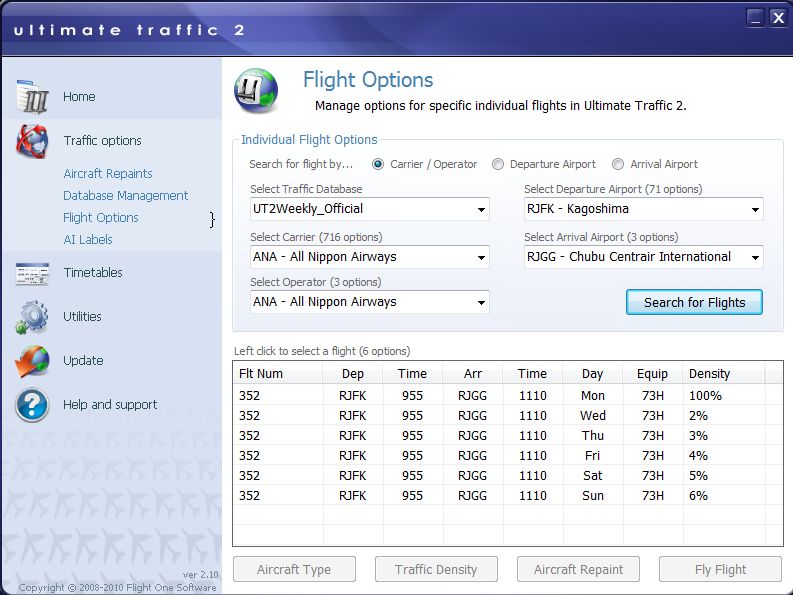Viewport: 793px width, 595px height.
Task: Sort table by Day column header
Action: 592,374
